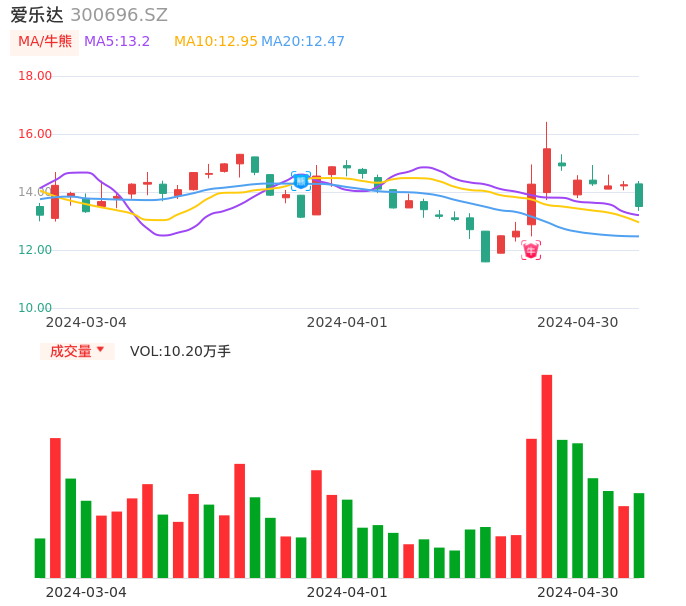The image size is (686, 606).
Task: Click the tallest red candlestick reaching above 16.00
Action: (x=547, y=169)
